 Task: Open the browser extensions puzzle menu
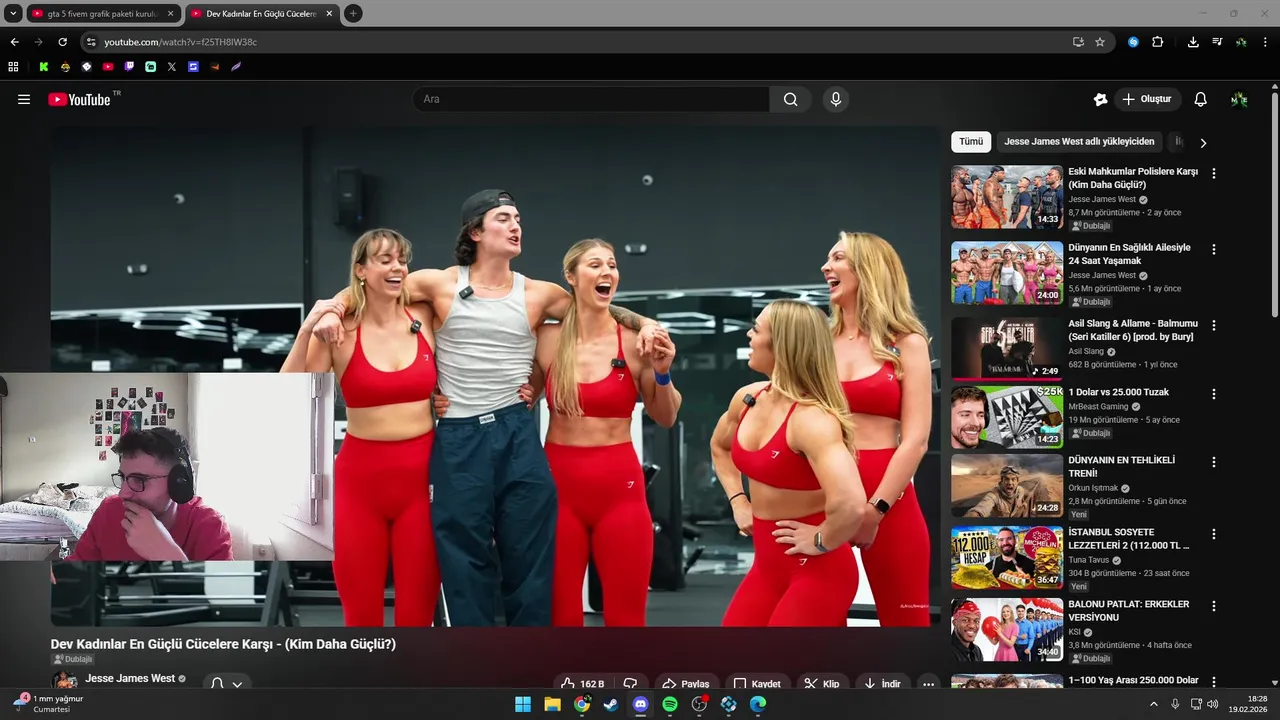tap(1158, 42)
